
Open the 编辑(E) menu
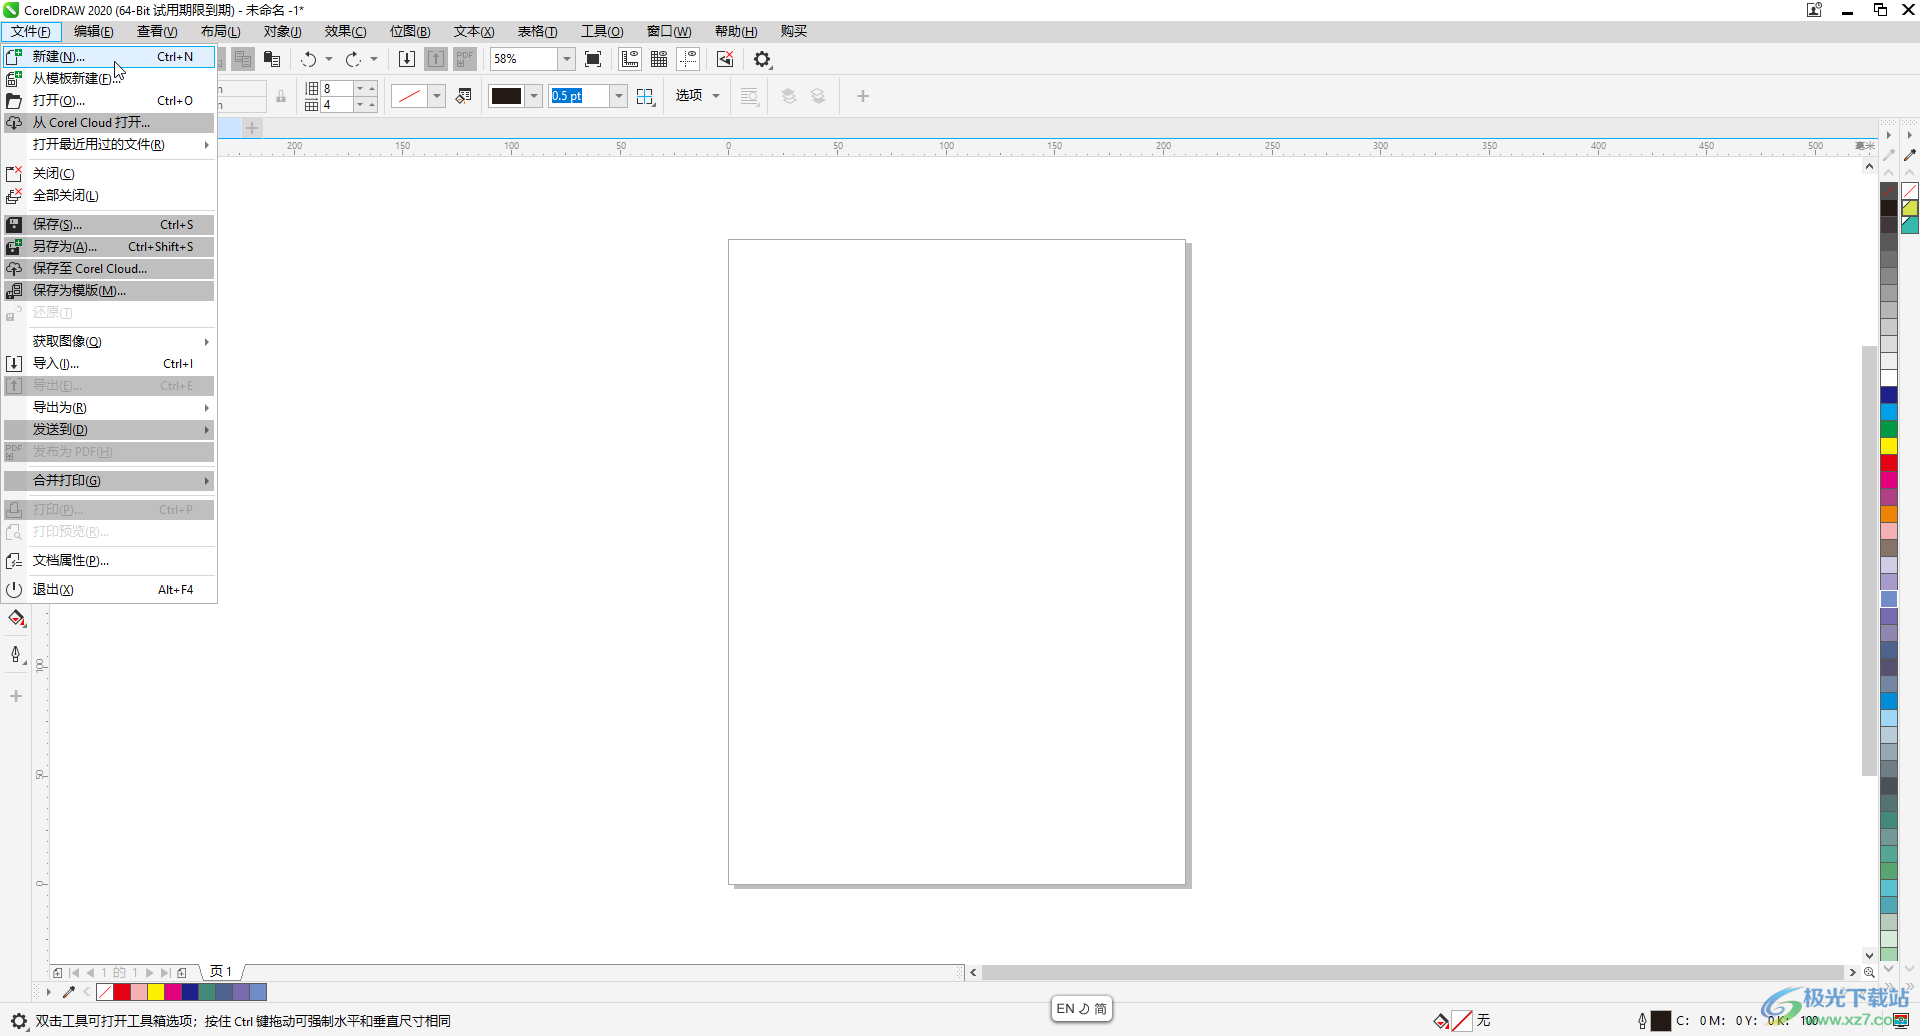pos(94,31)
